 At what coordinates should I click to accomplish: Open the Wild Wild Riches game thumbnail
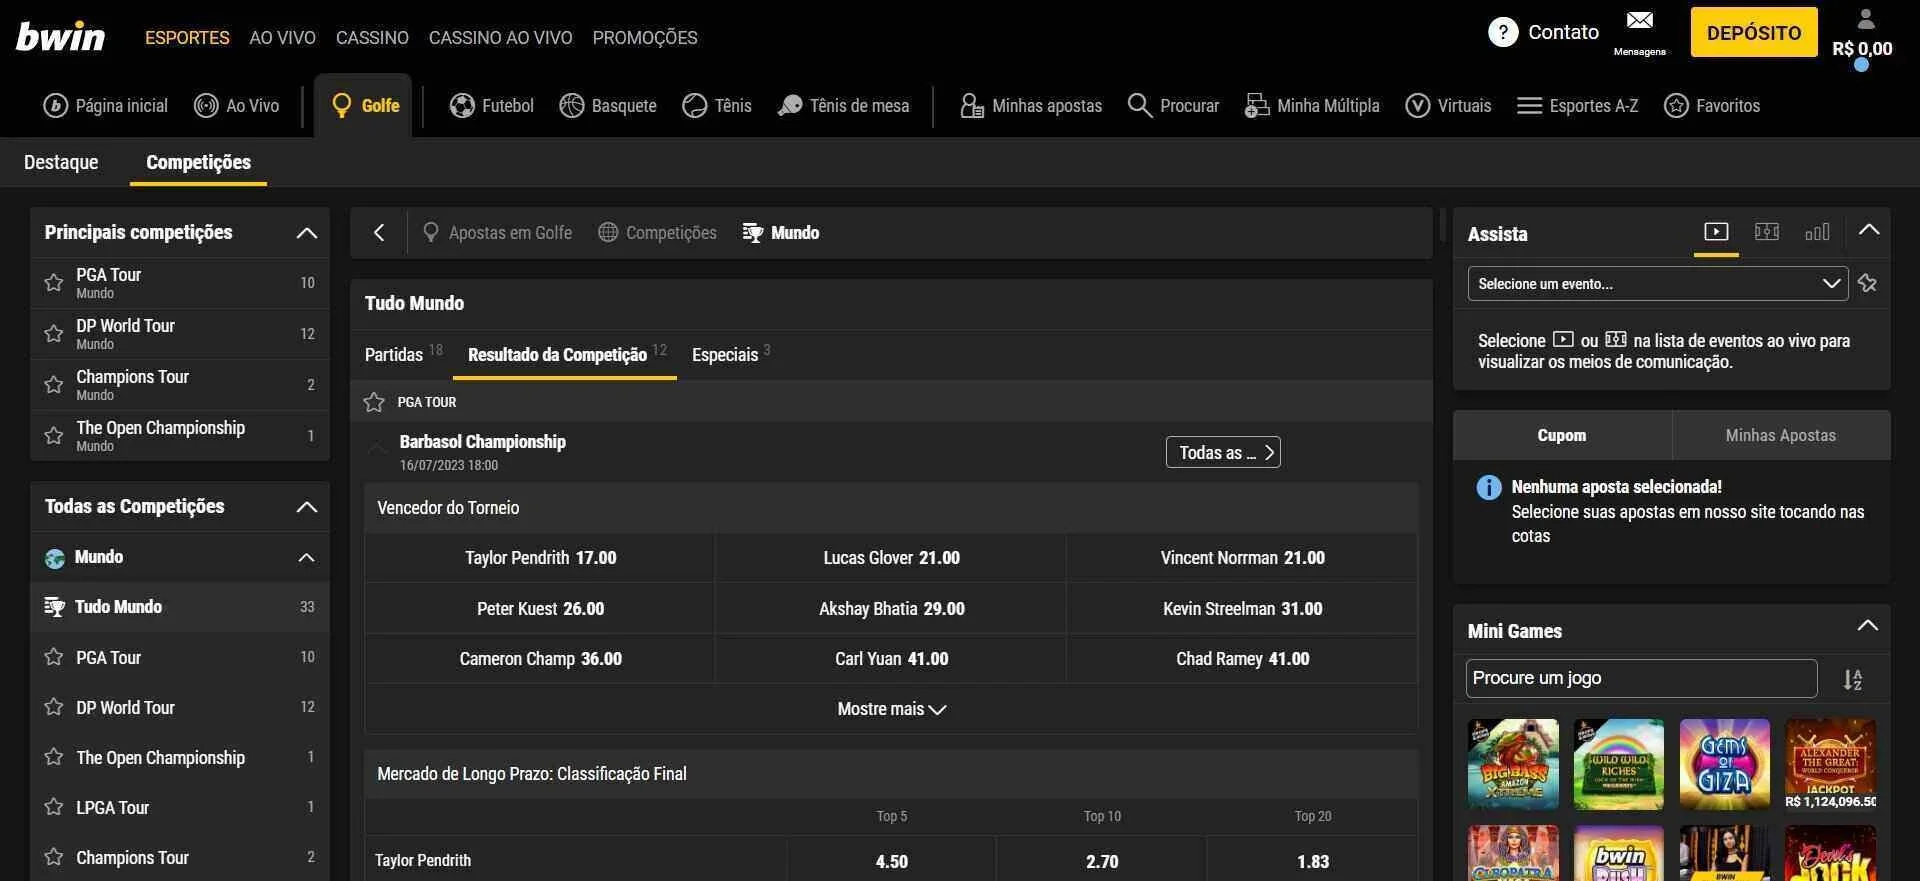tap(1619, 764)
